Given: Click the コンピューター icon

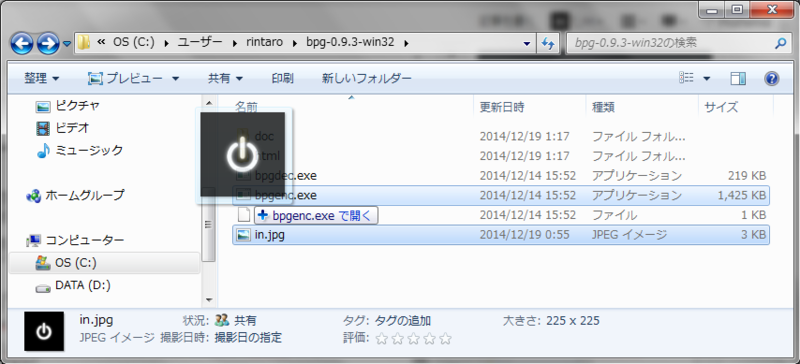Looking at the screenshot, I should click(x=34, y=240).
